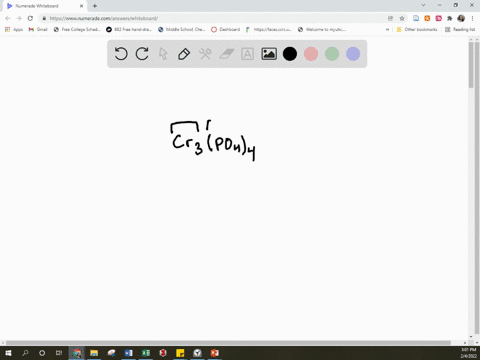This screenshot has width=480, height=360.
Task: Open Cortana from the taskbar
Action: pos(42,353)
